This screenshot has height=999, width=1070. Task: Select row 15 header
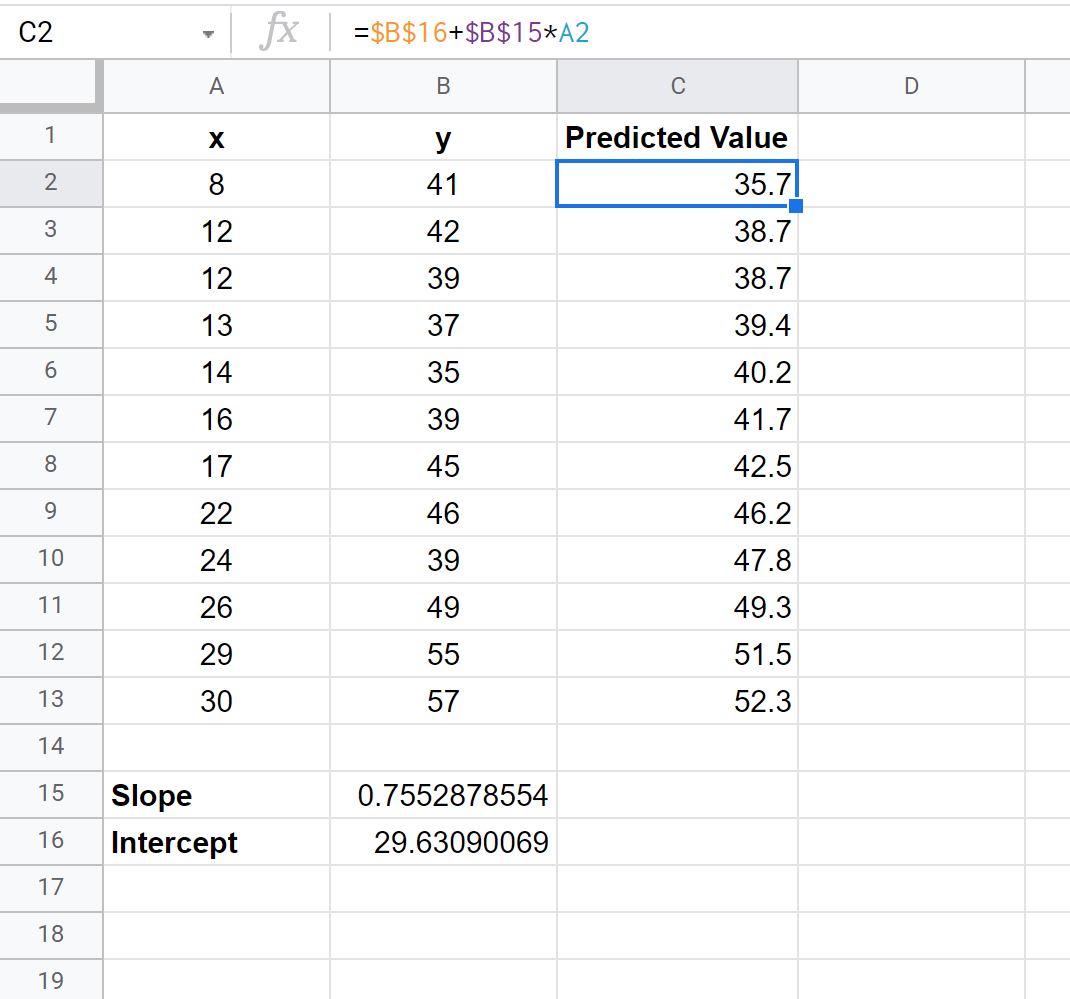point(51,794)
